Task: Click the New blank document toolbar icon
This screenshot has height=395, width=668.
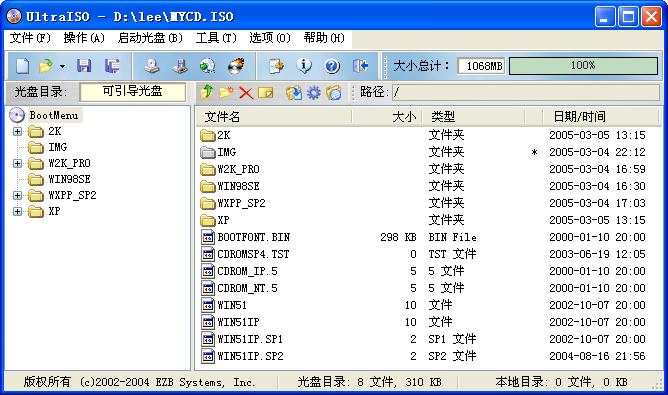Action: click(22, 66)
